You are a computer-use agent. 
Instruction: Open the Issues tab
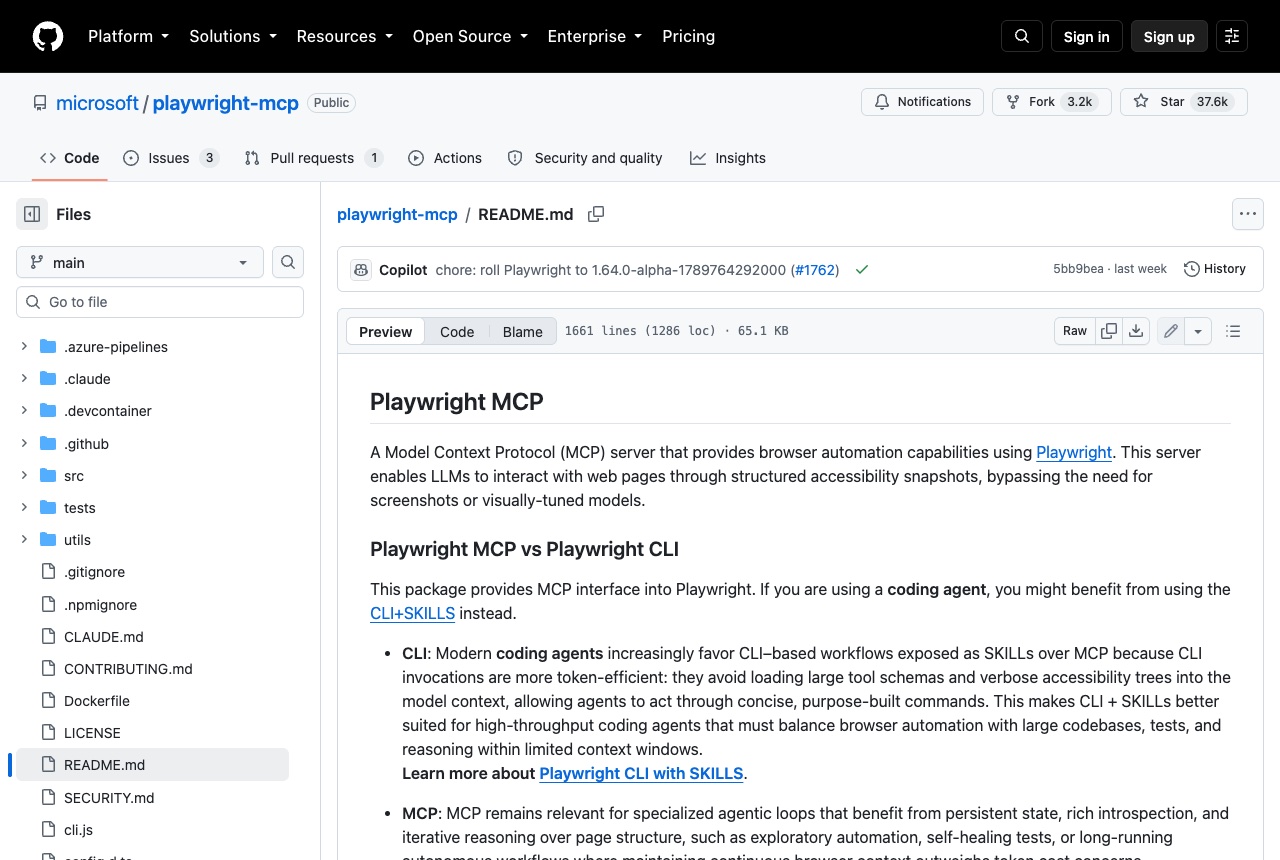point(171,158)
